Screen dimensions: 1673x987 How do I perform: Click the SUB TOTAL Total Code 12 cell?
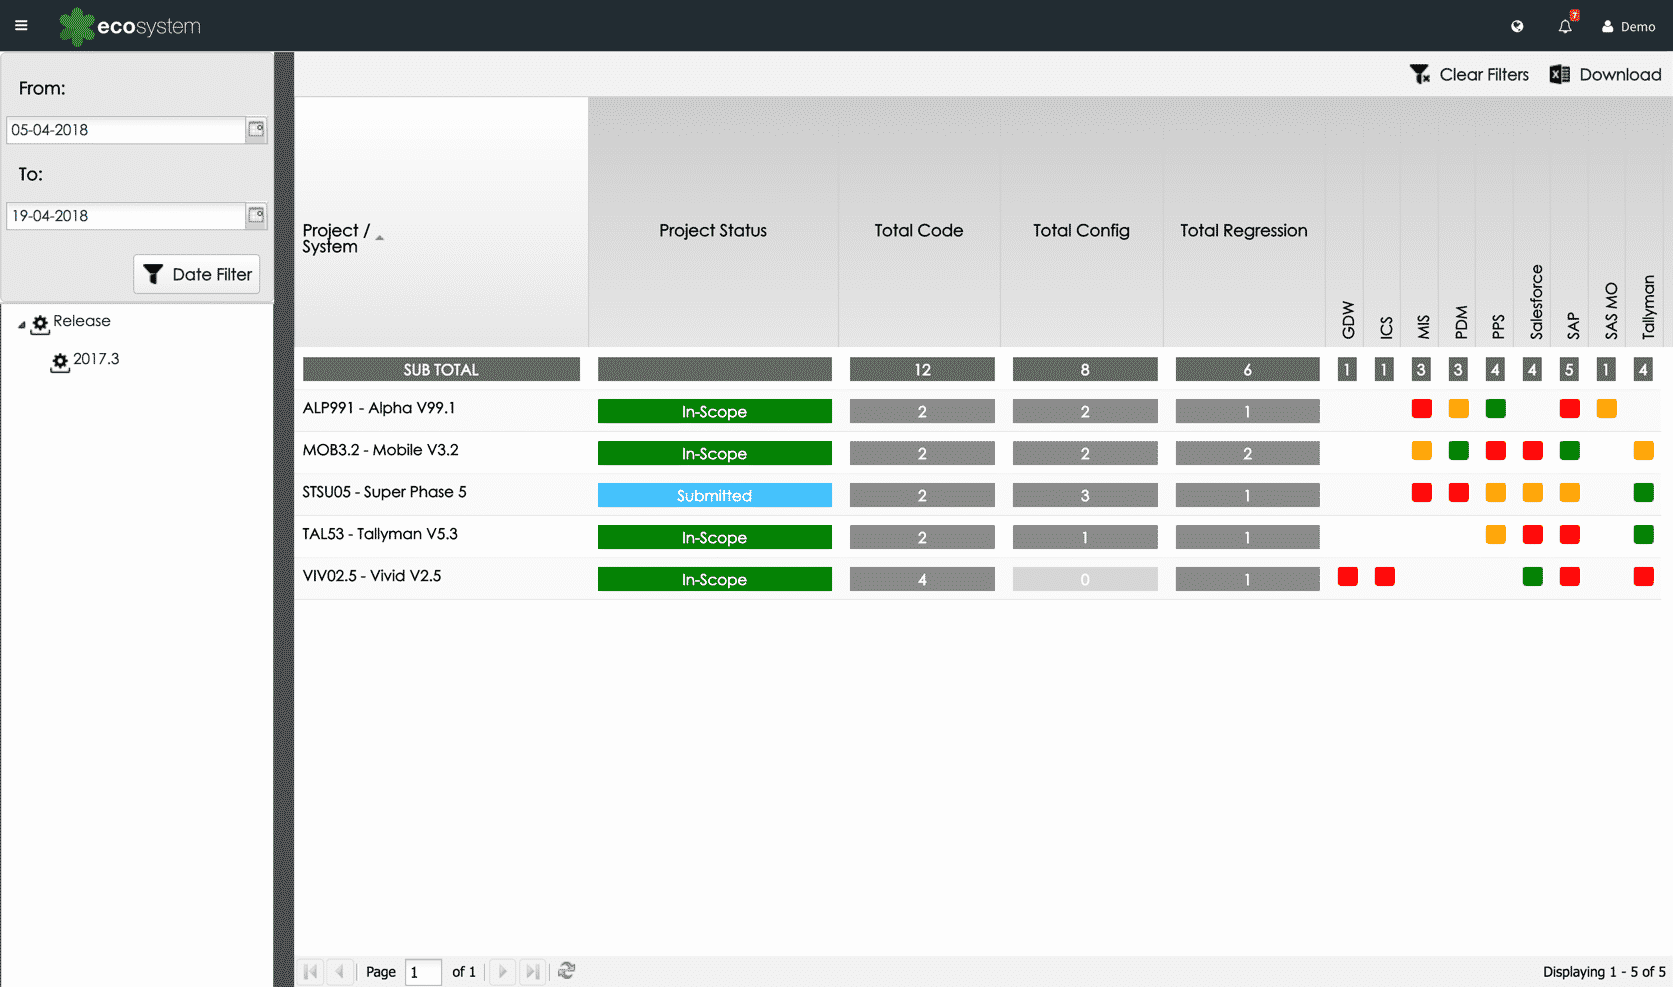point(922,369)
